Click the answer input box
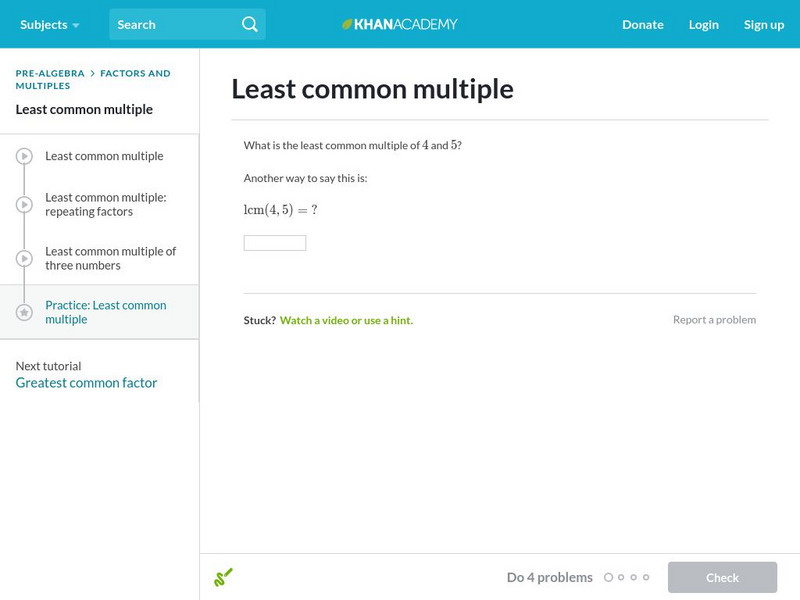This screenshot has width=800, height=600. tap(275, 243)
